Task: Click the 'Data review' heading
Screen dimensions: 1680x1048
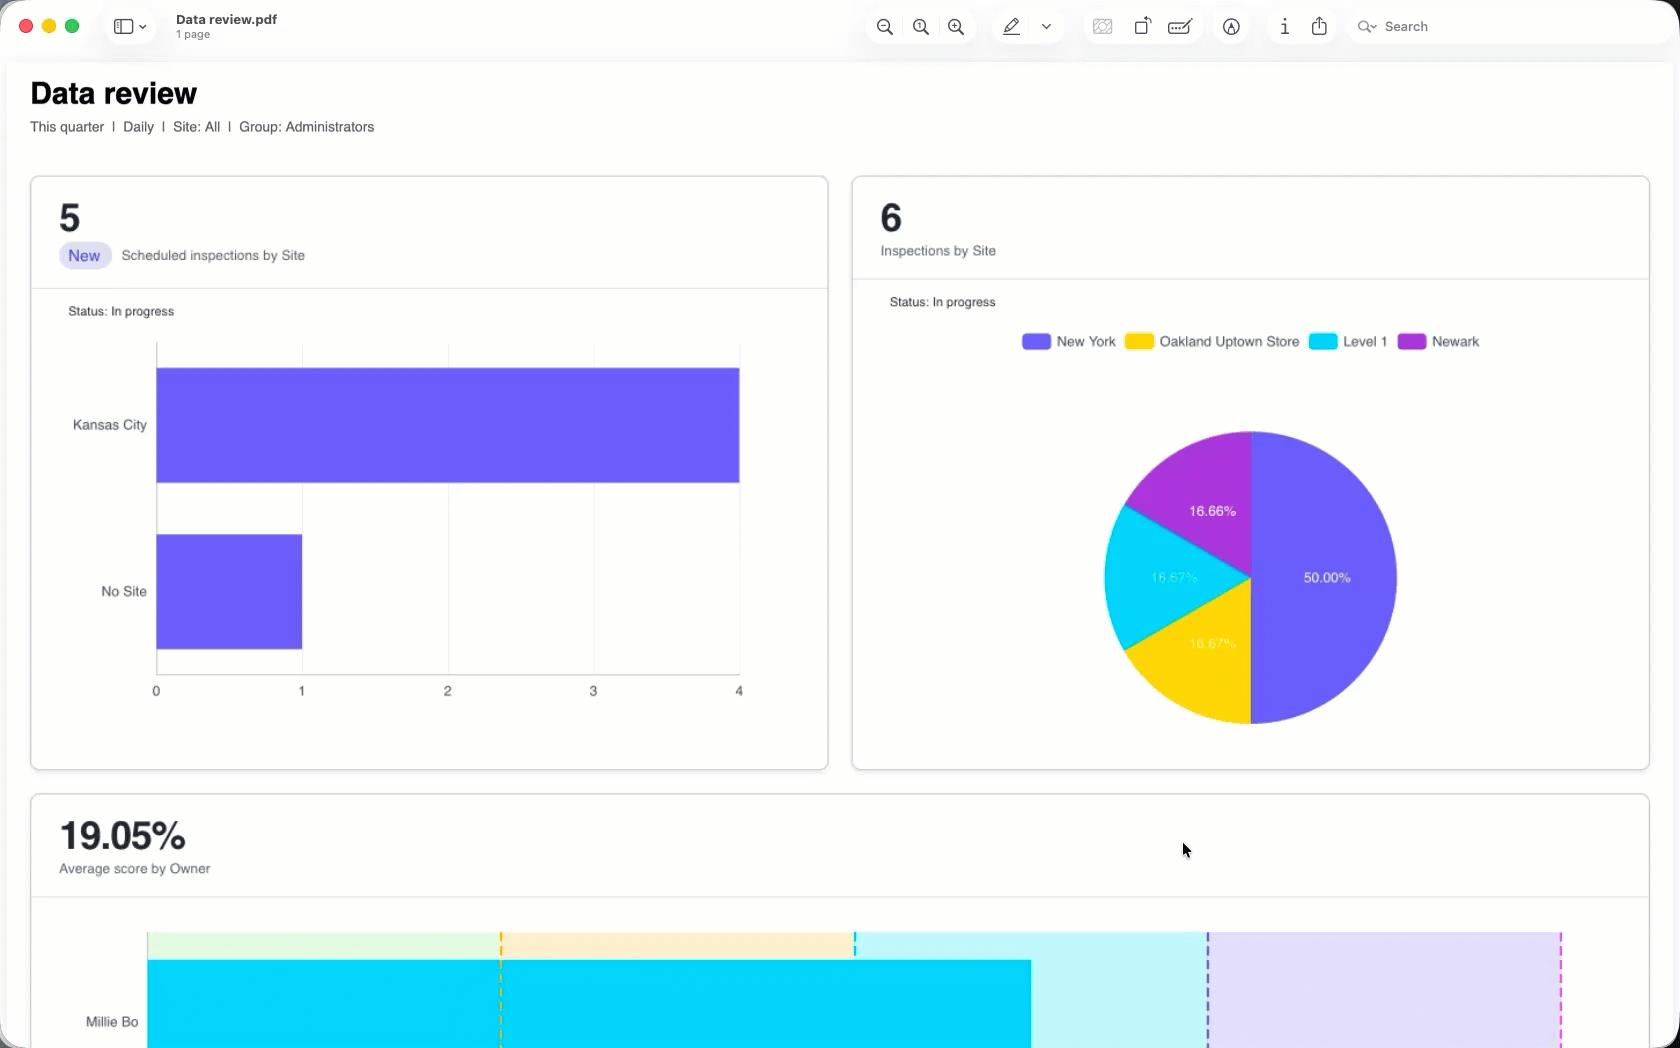Action: pyautogui.click(x=114, y=93)
